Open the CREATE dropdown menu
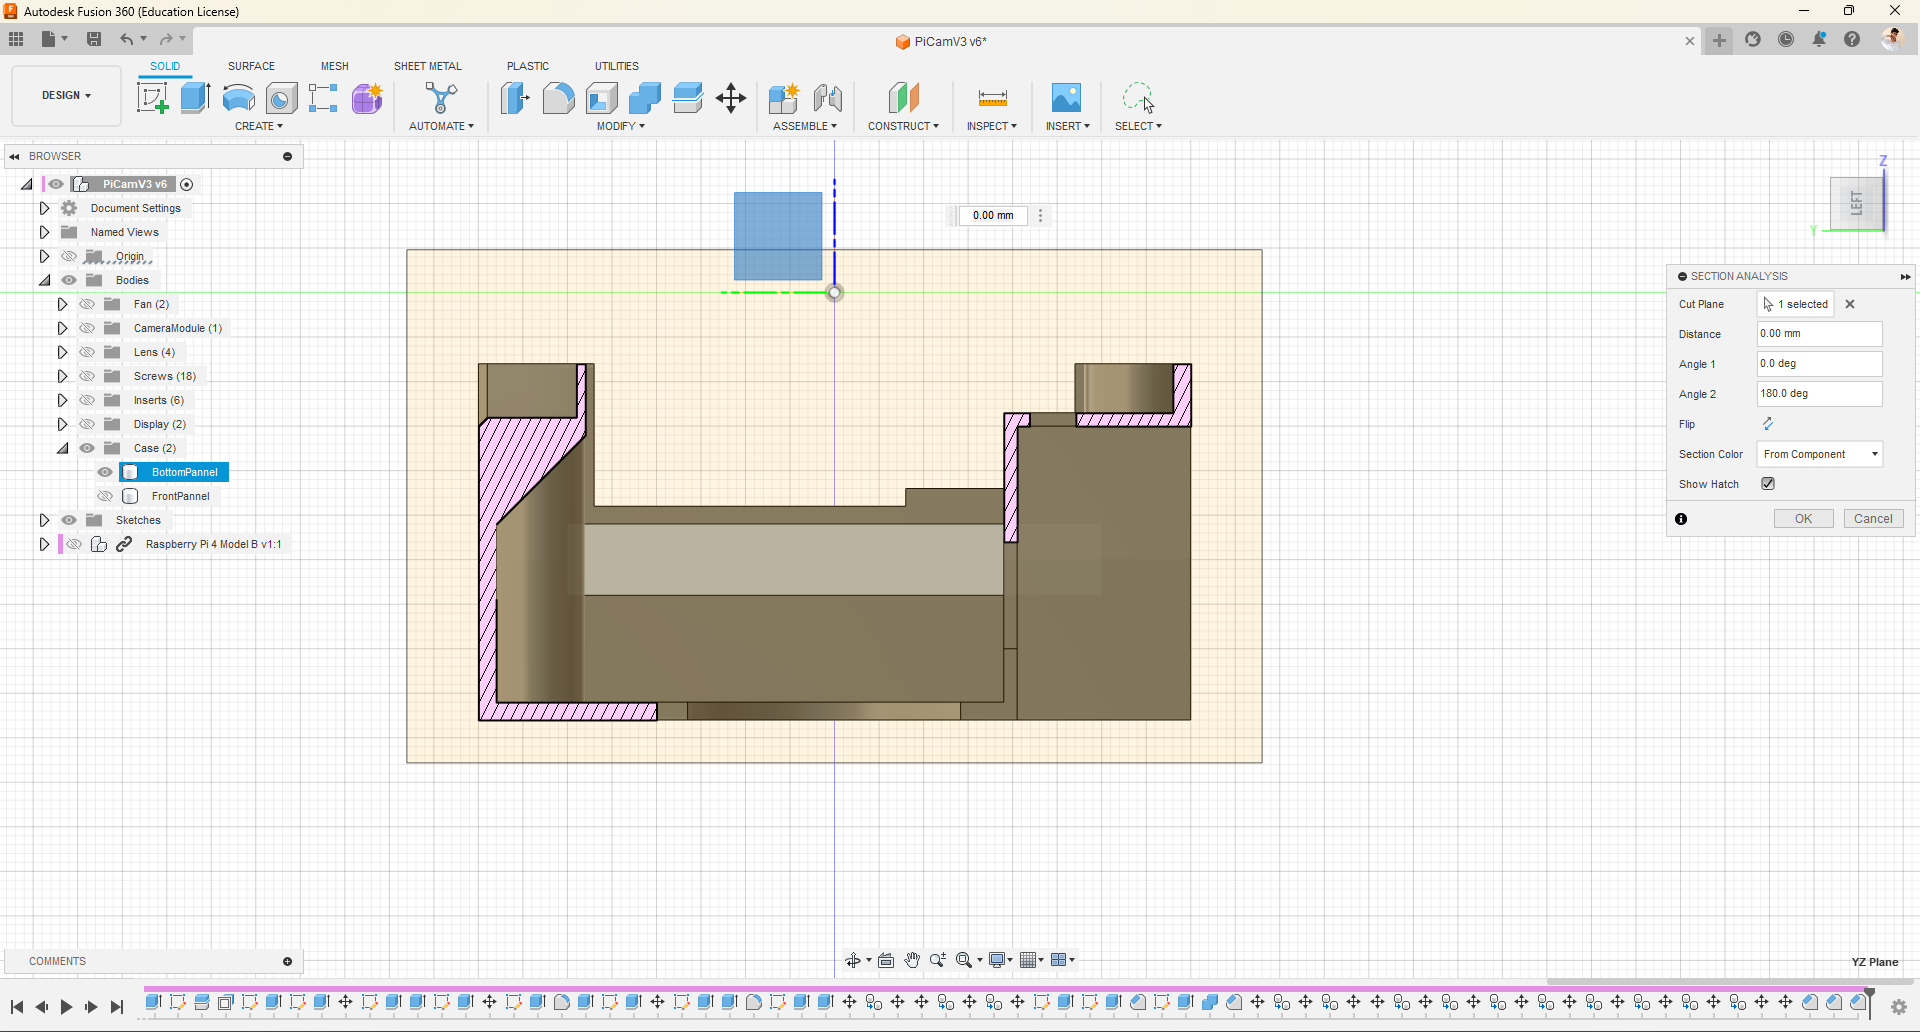This screenshot has width=1920, height=1032. 259,126
